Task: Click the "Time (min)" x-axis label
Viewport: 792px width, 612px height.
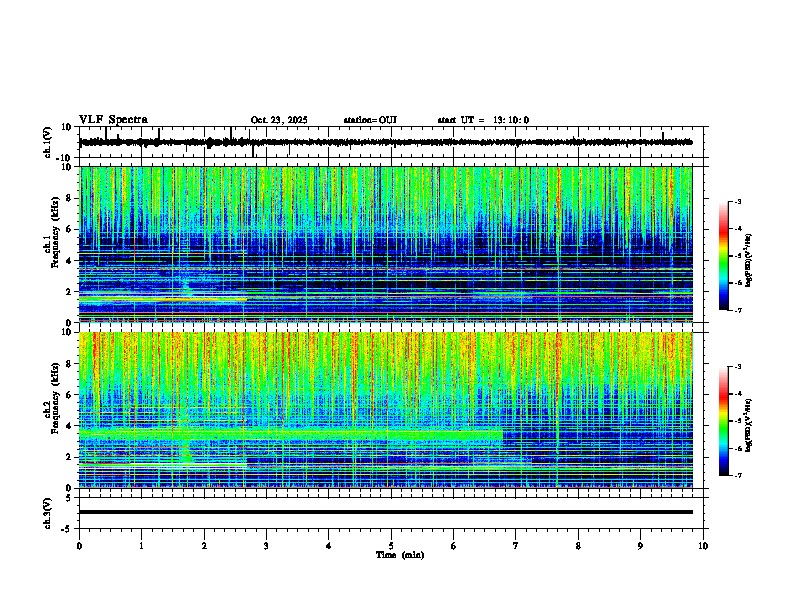Action: click(x=400, y=555)
